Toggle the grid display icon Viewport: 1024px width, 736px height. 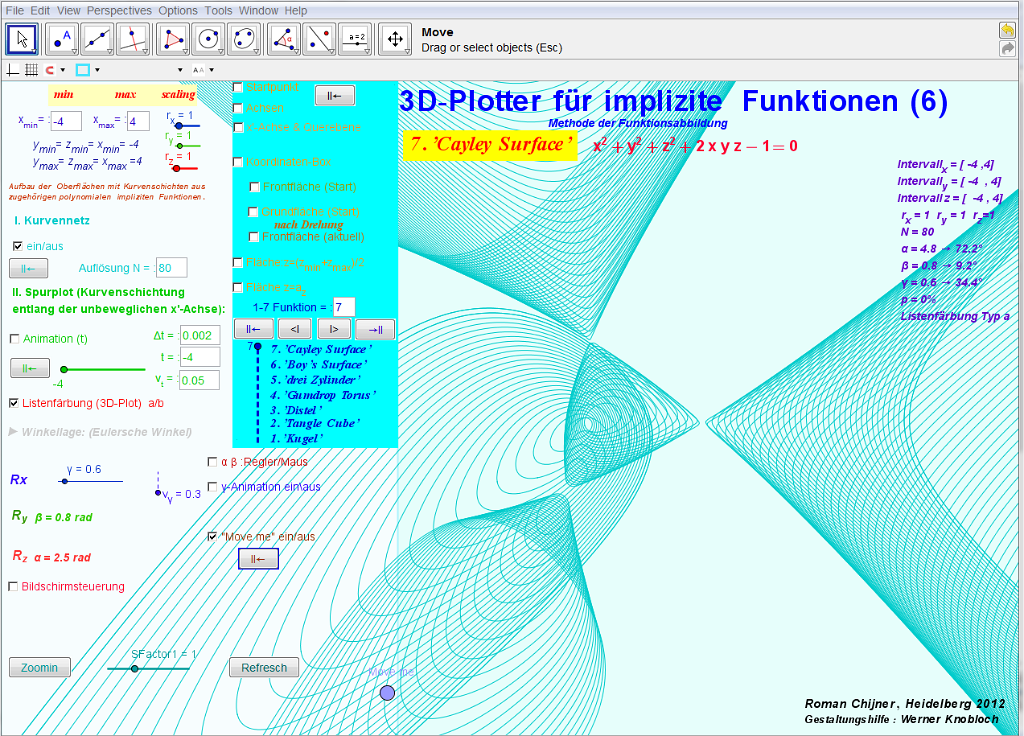coord(31,70)
